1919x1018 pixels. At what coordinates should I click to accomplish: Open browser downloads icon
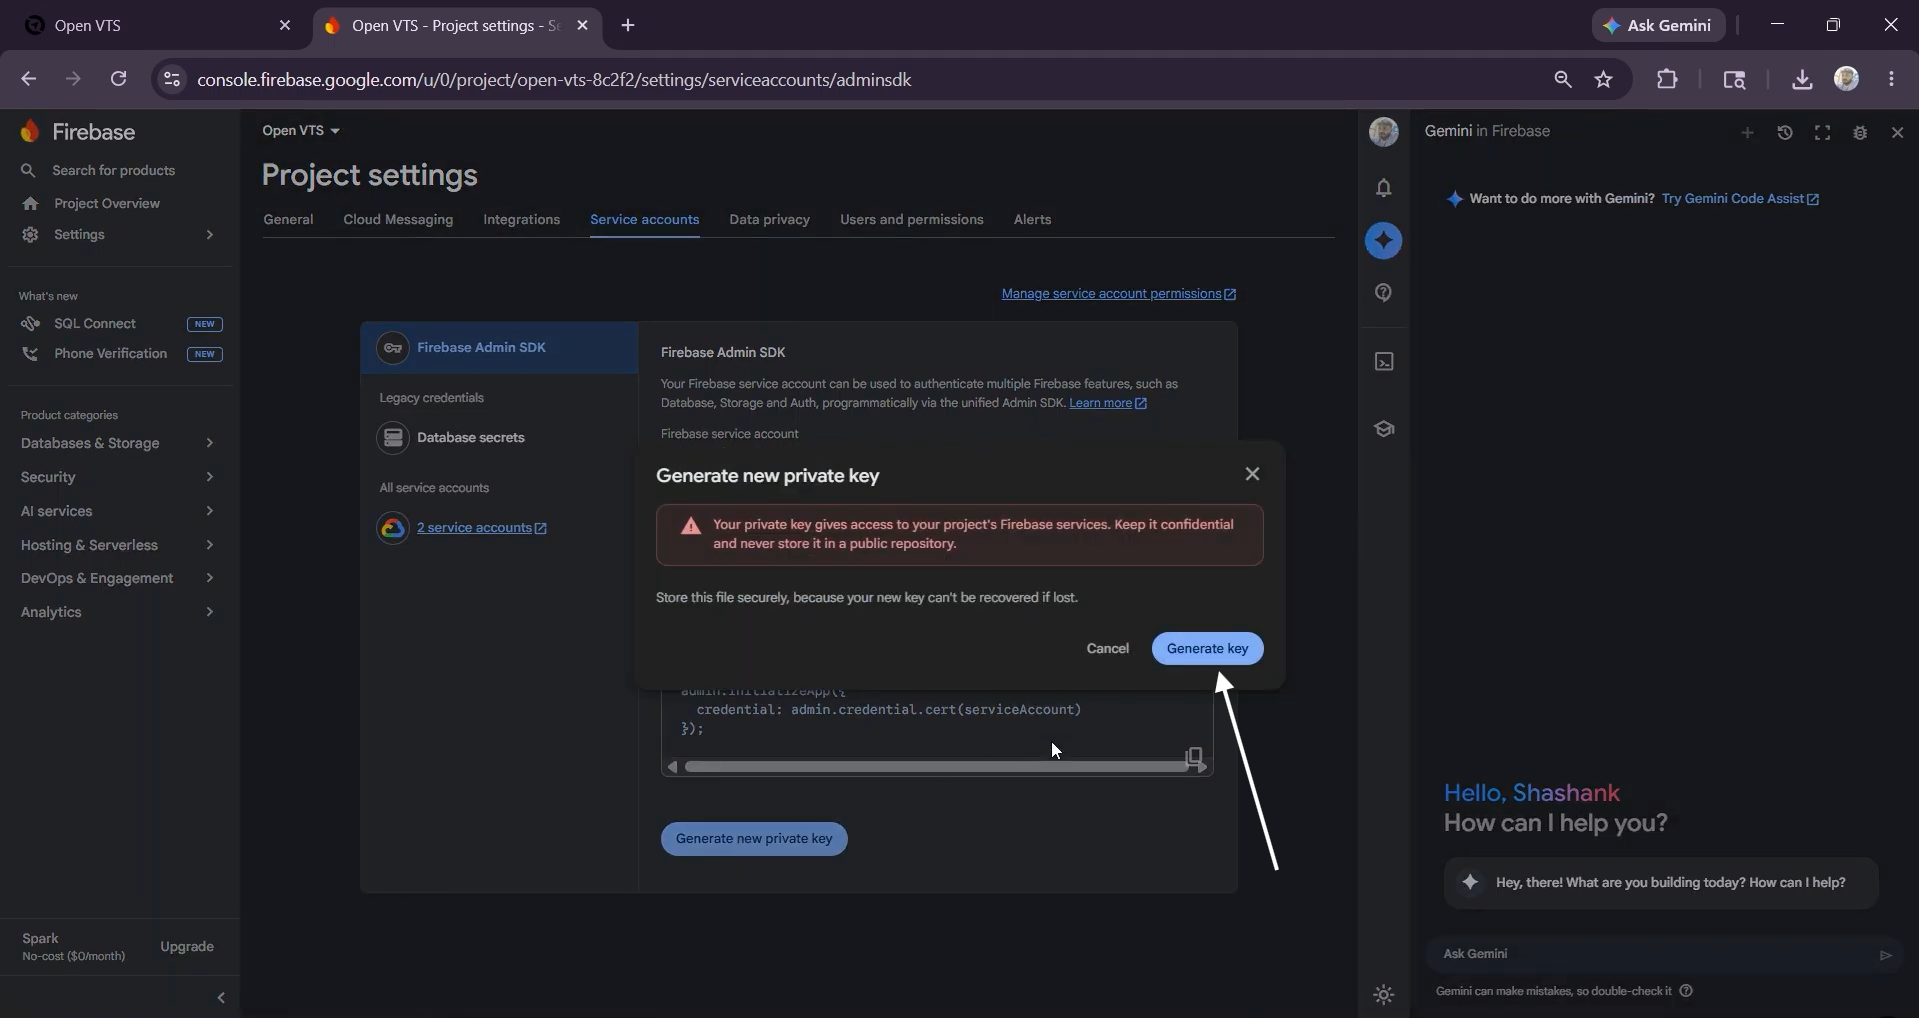[x=1802, y=80]
